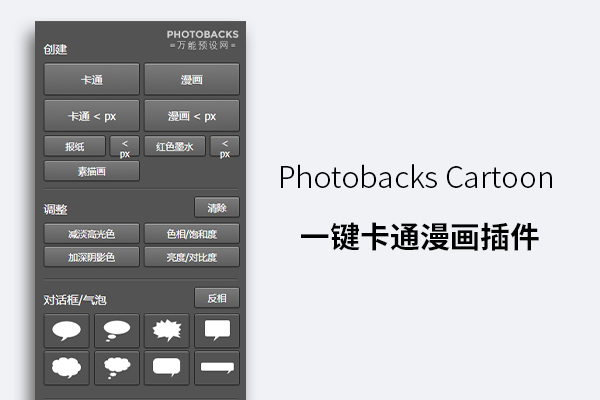Viewport: 600px width, 400px height.
Task: Click < px button beside 红色墨水
Action: 225,146
